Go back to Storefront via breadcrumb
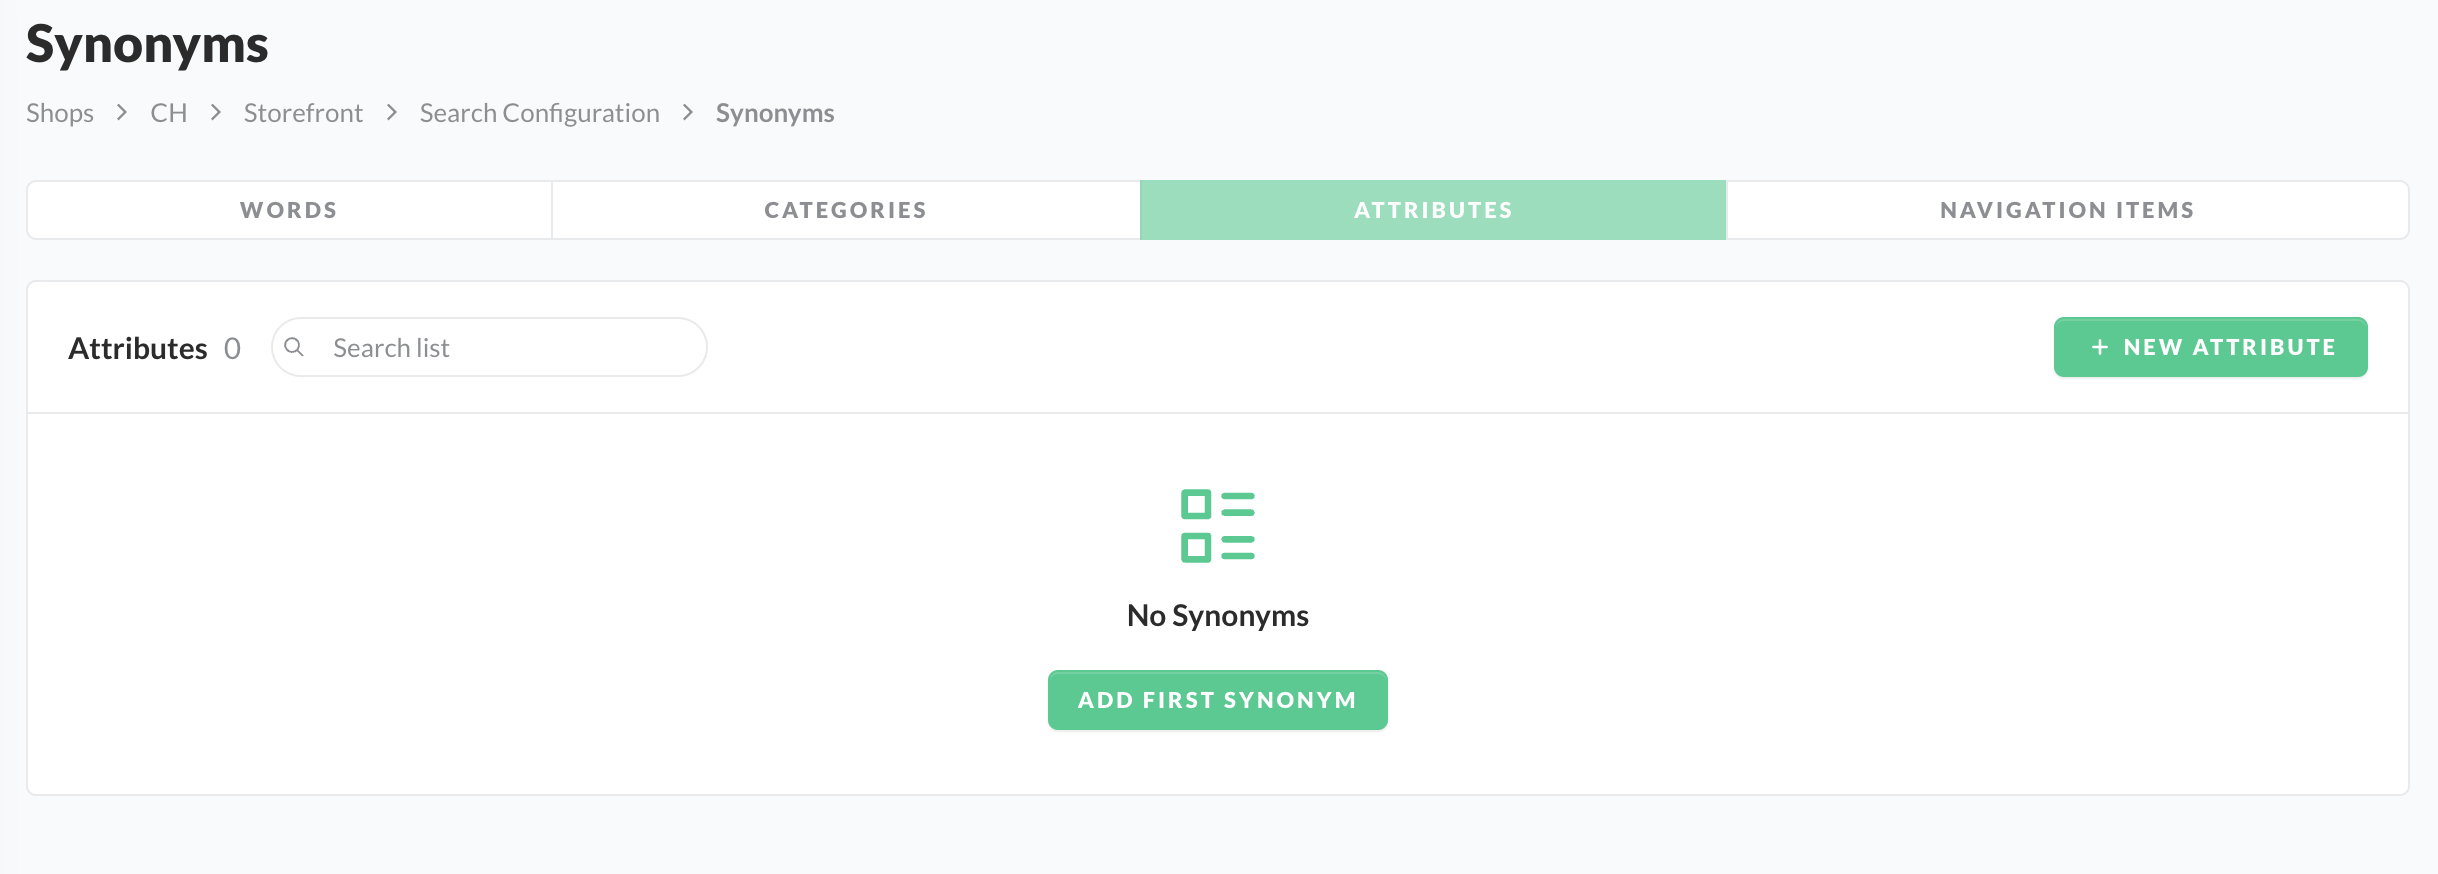 (x=303, y=113)
